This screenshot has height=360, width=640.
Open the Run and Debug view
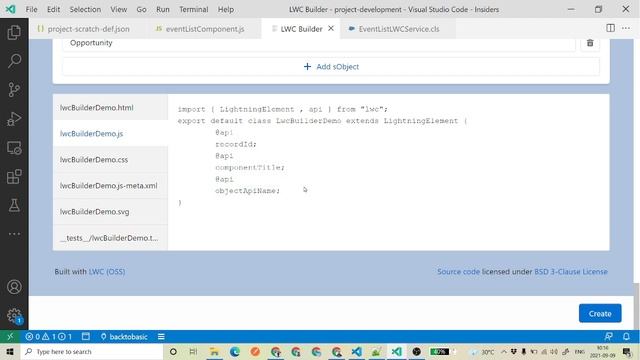point(14,119)
